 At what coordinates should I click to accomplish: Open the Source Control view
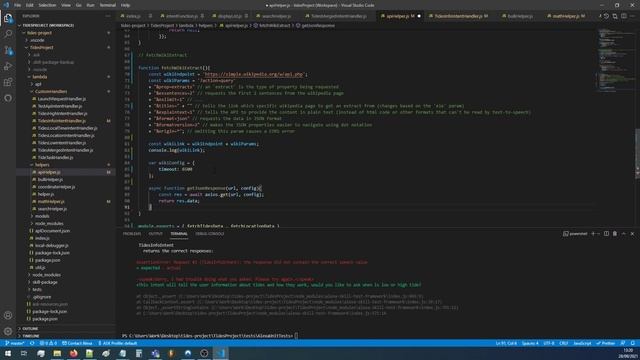(x=8, y=50)
